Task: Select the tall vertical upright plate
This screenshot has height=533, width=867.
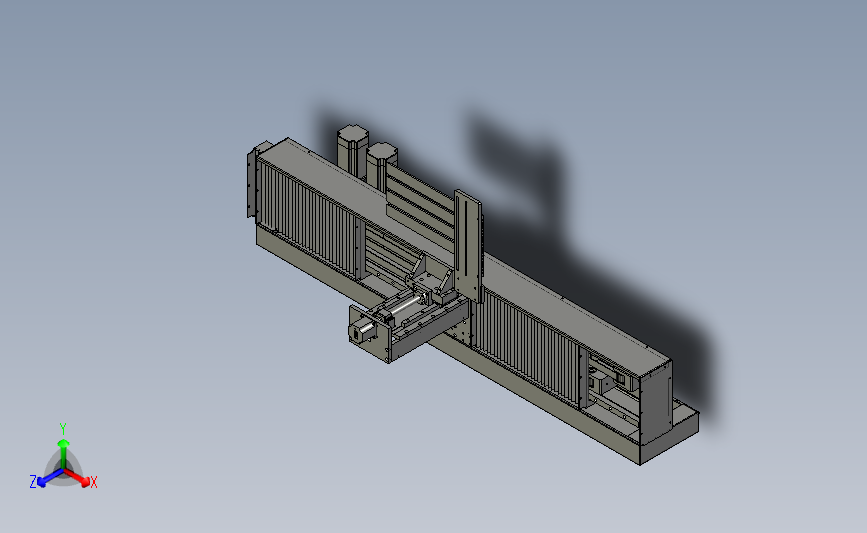Action: click(468, 246)
